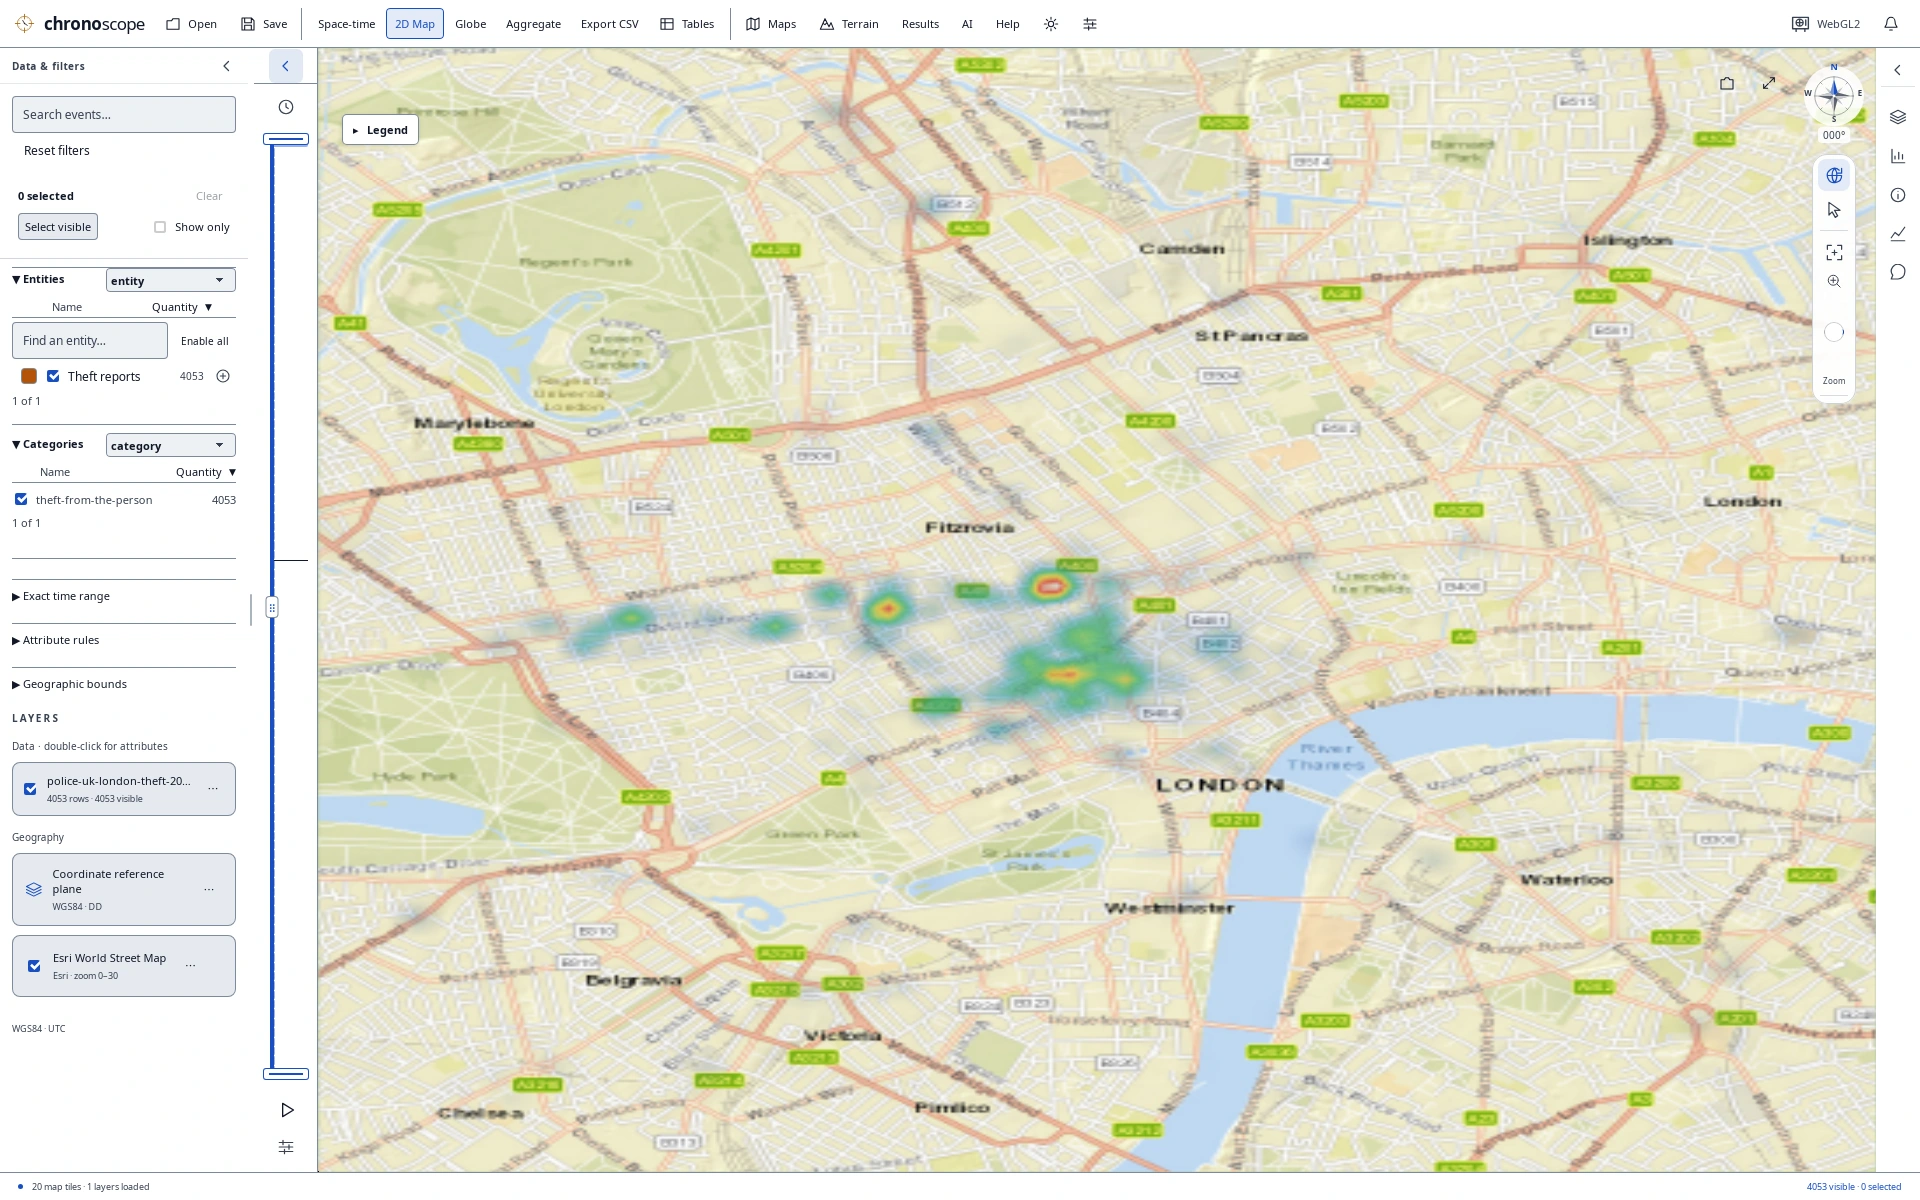Click Enable all entities
The height and width of the screenshot is (1200, 1920).
click(205, 341)
